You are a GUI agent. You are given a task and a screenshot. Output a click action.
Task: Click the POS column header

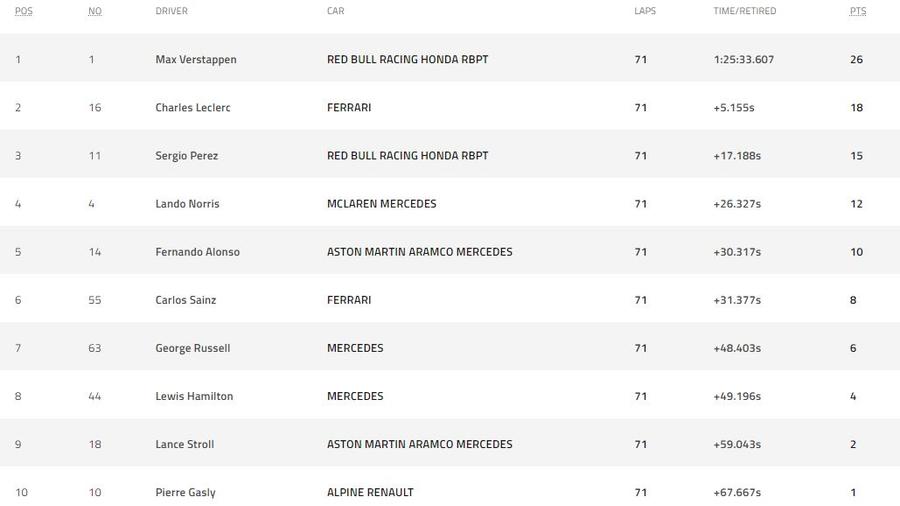click(24, 11)
